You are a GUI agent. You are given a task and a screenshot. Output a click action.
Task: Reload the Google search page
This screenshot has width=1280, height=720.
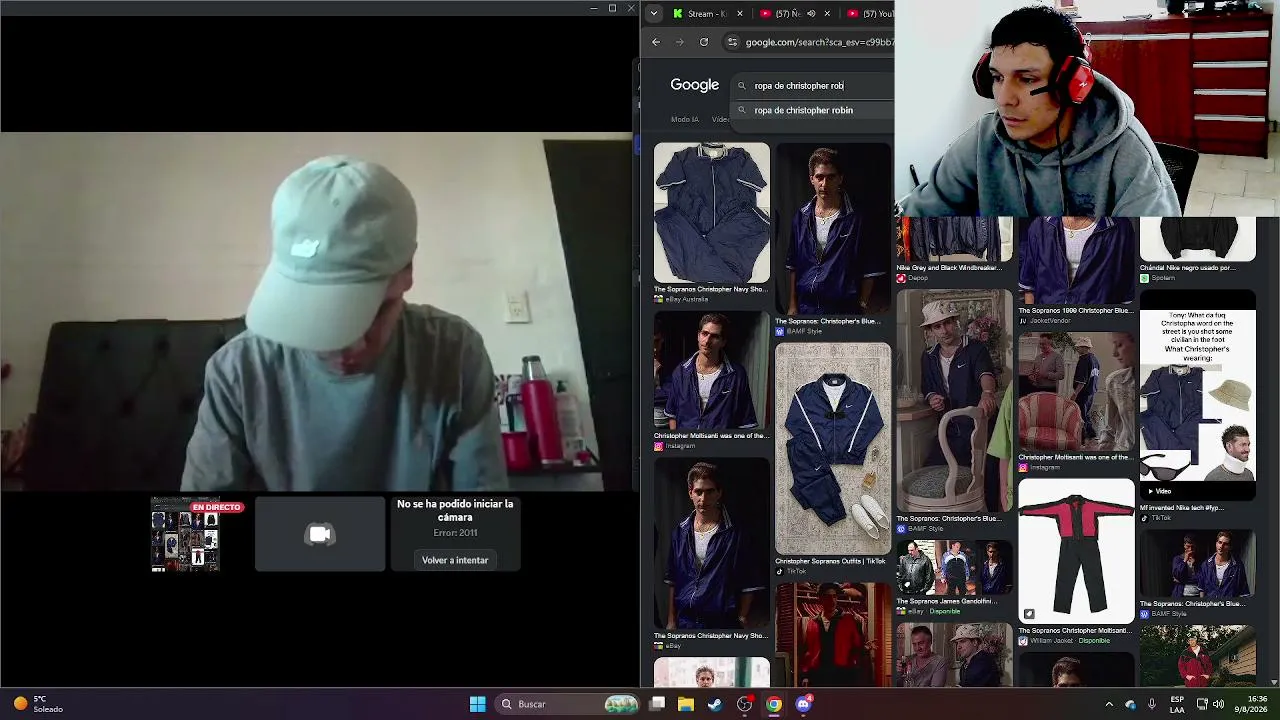(x=704, y=42)
